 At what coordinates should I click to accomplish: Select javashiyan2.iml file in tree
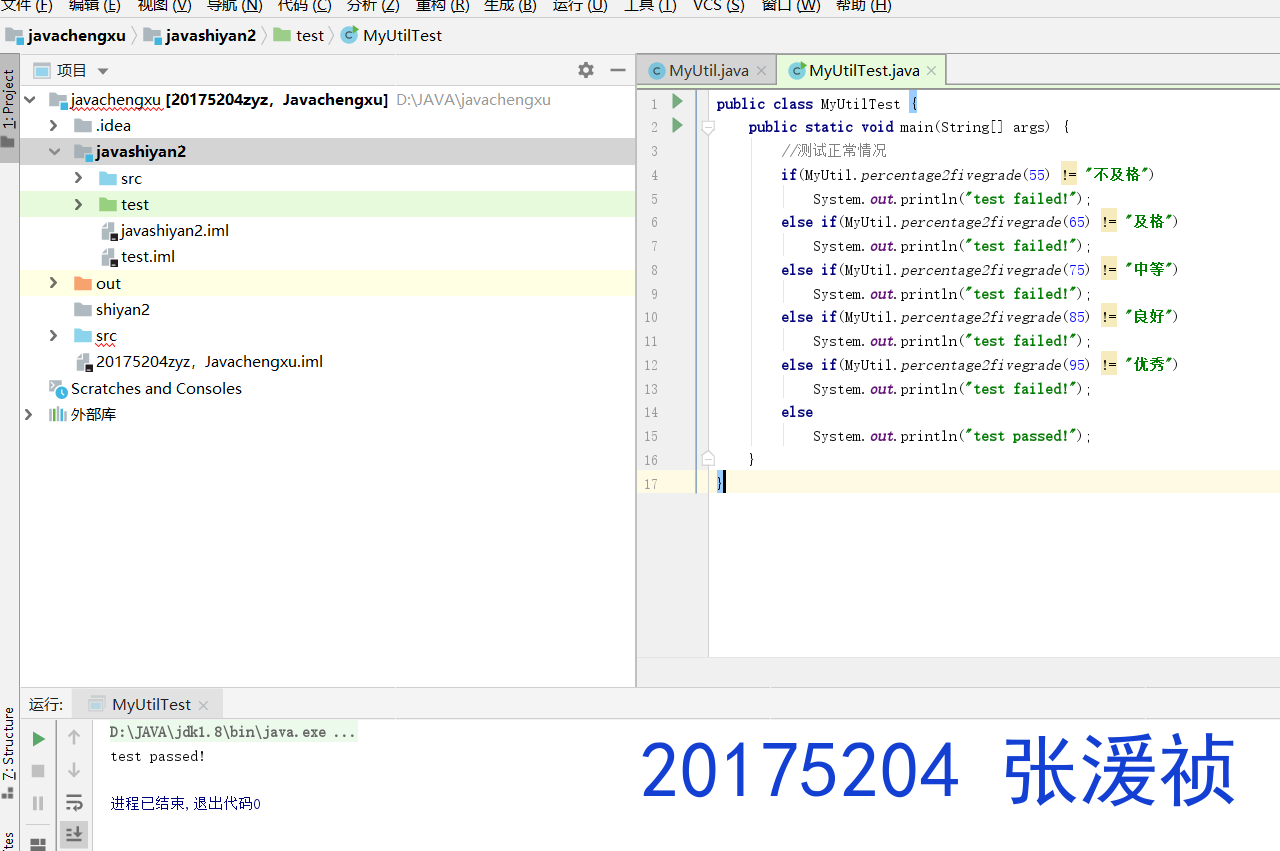point(175,231)
